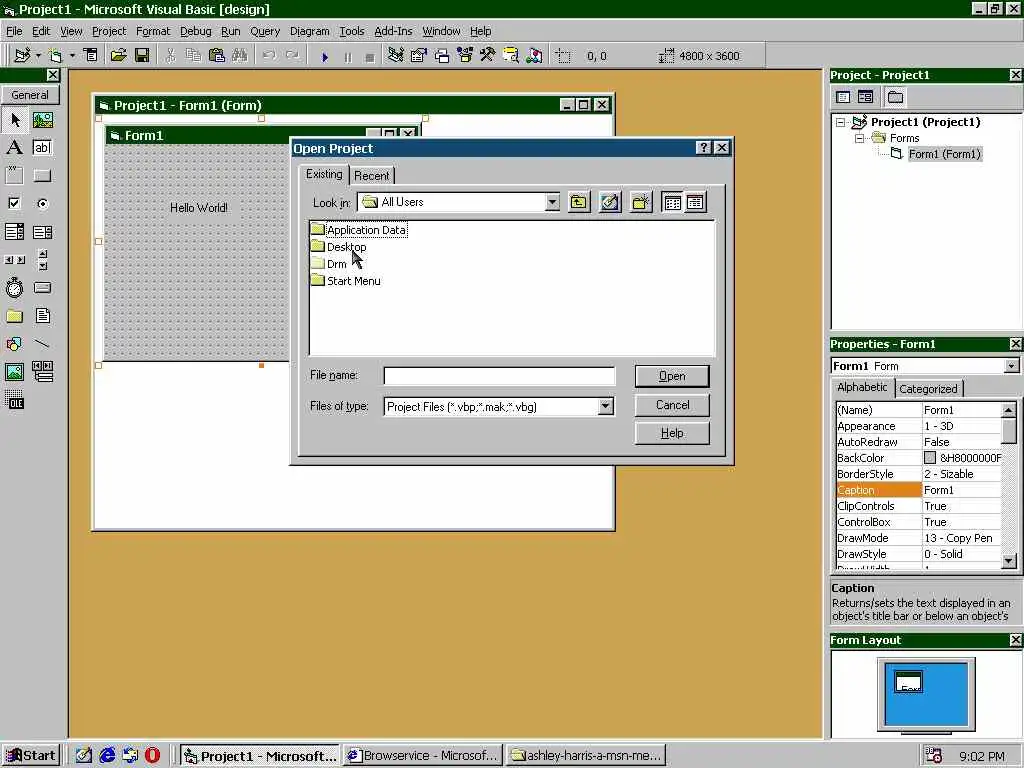This screenshot has width=1024, height=768.
Task: Select the ComboBox control tool
Action: (x=14, y=232)
